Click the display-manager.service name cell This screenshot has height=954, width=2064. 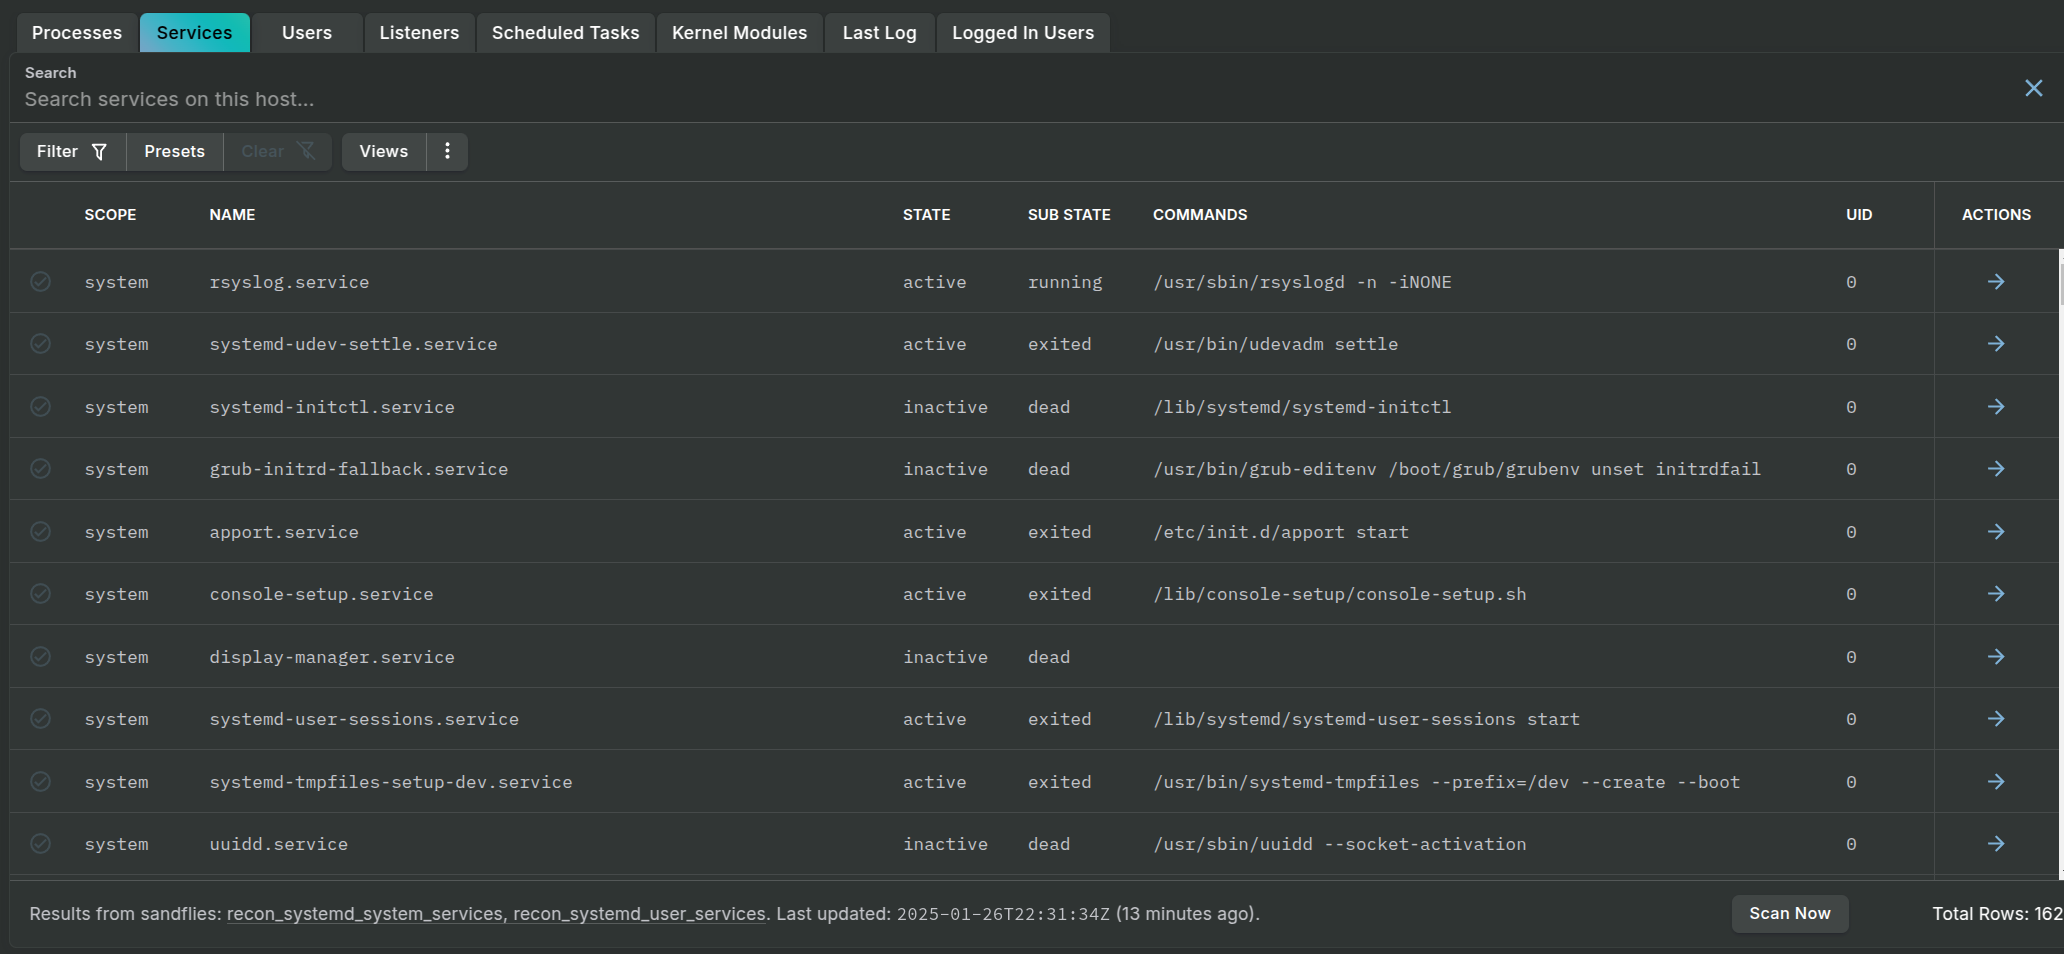[x=332, y=657]
